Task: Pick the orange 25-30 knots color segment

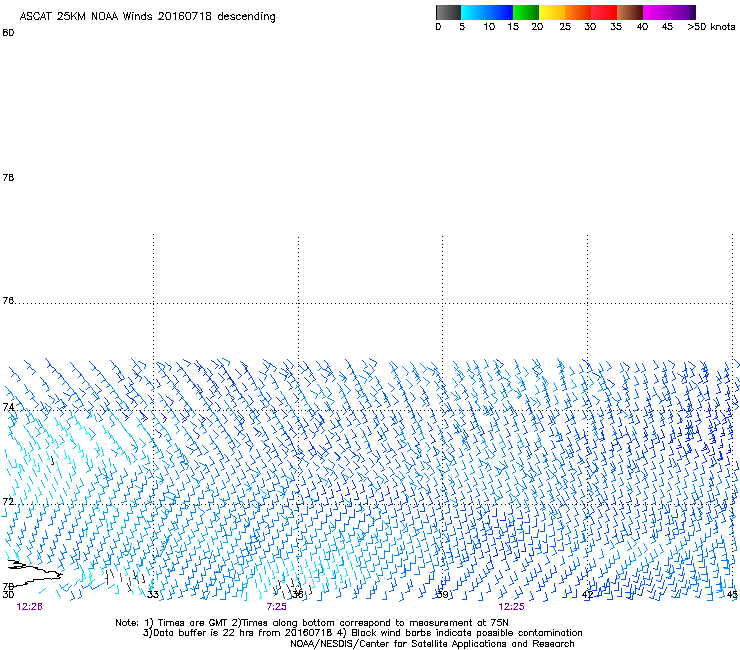Action: pyautogui.click(x=578, y=12)
